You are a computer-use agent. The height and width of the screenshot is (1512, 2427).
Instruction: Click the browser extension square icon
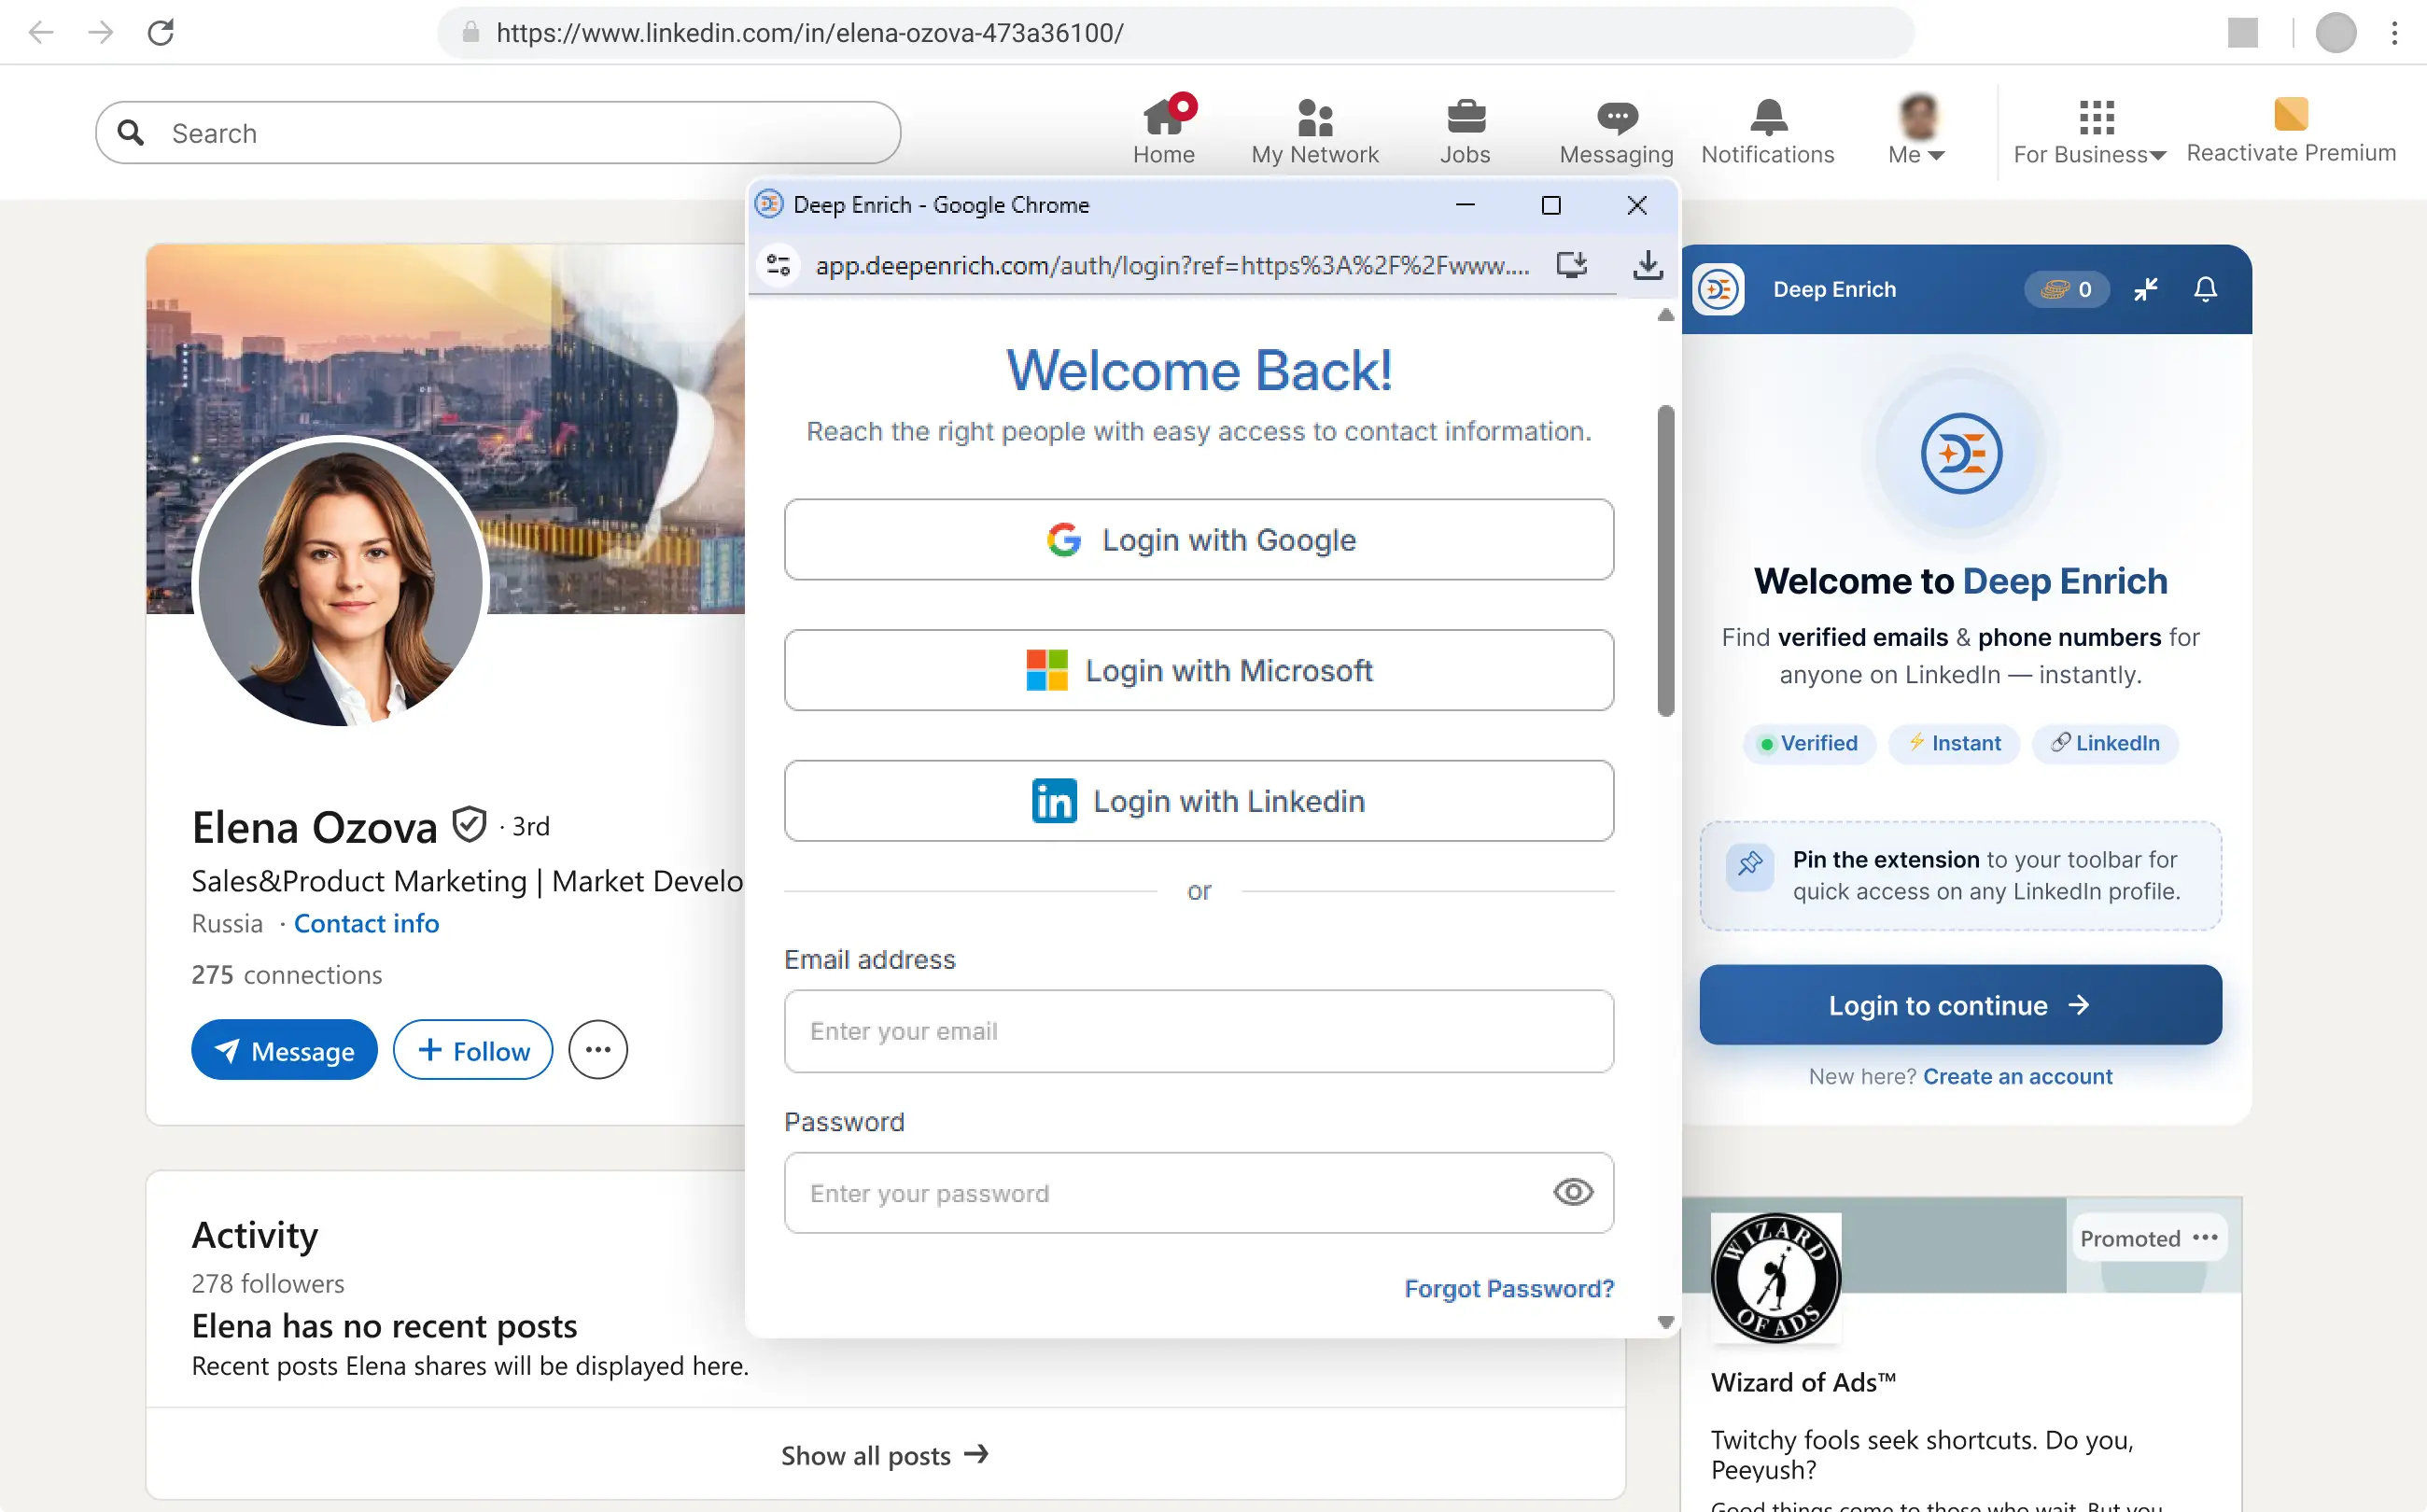2242,33
